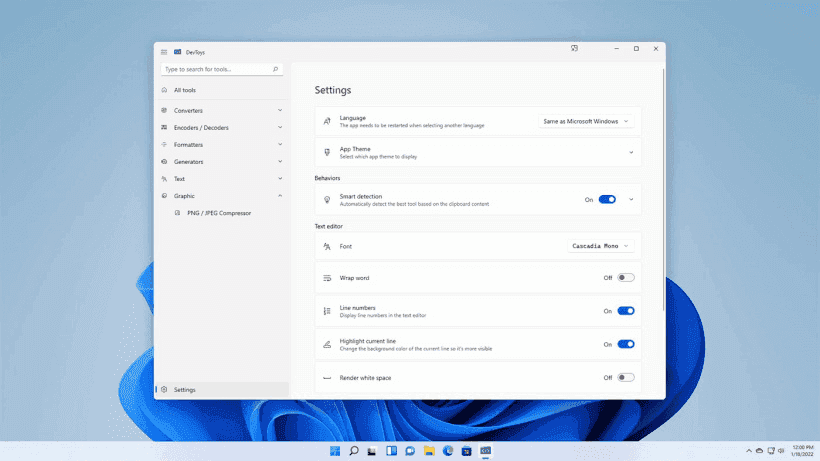Image resolution: width=820 pixels, height=461 pixels.
Task: Click the compact overlay icon in title bar
Action: (x=574, y=49)
